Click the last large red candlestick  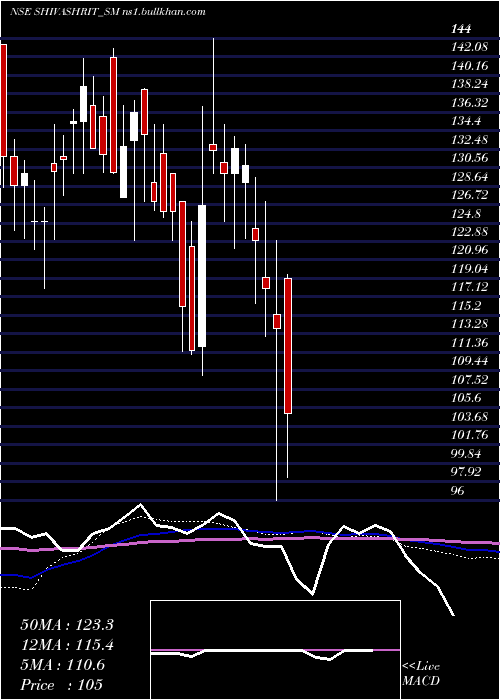pyautogui.click(x=288, y=346)
